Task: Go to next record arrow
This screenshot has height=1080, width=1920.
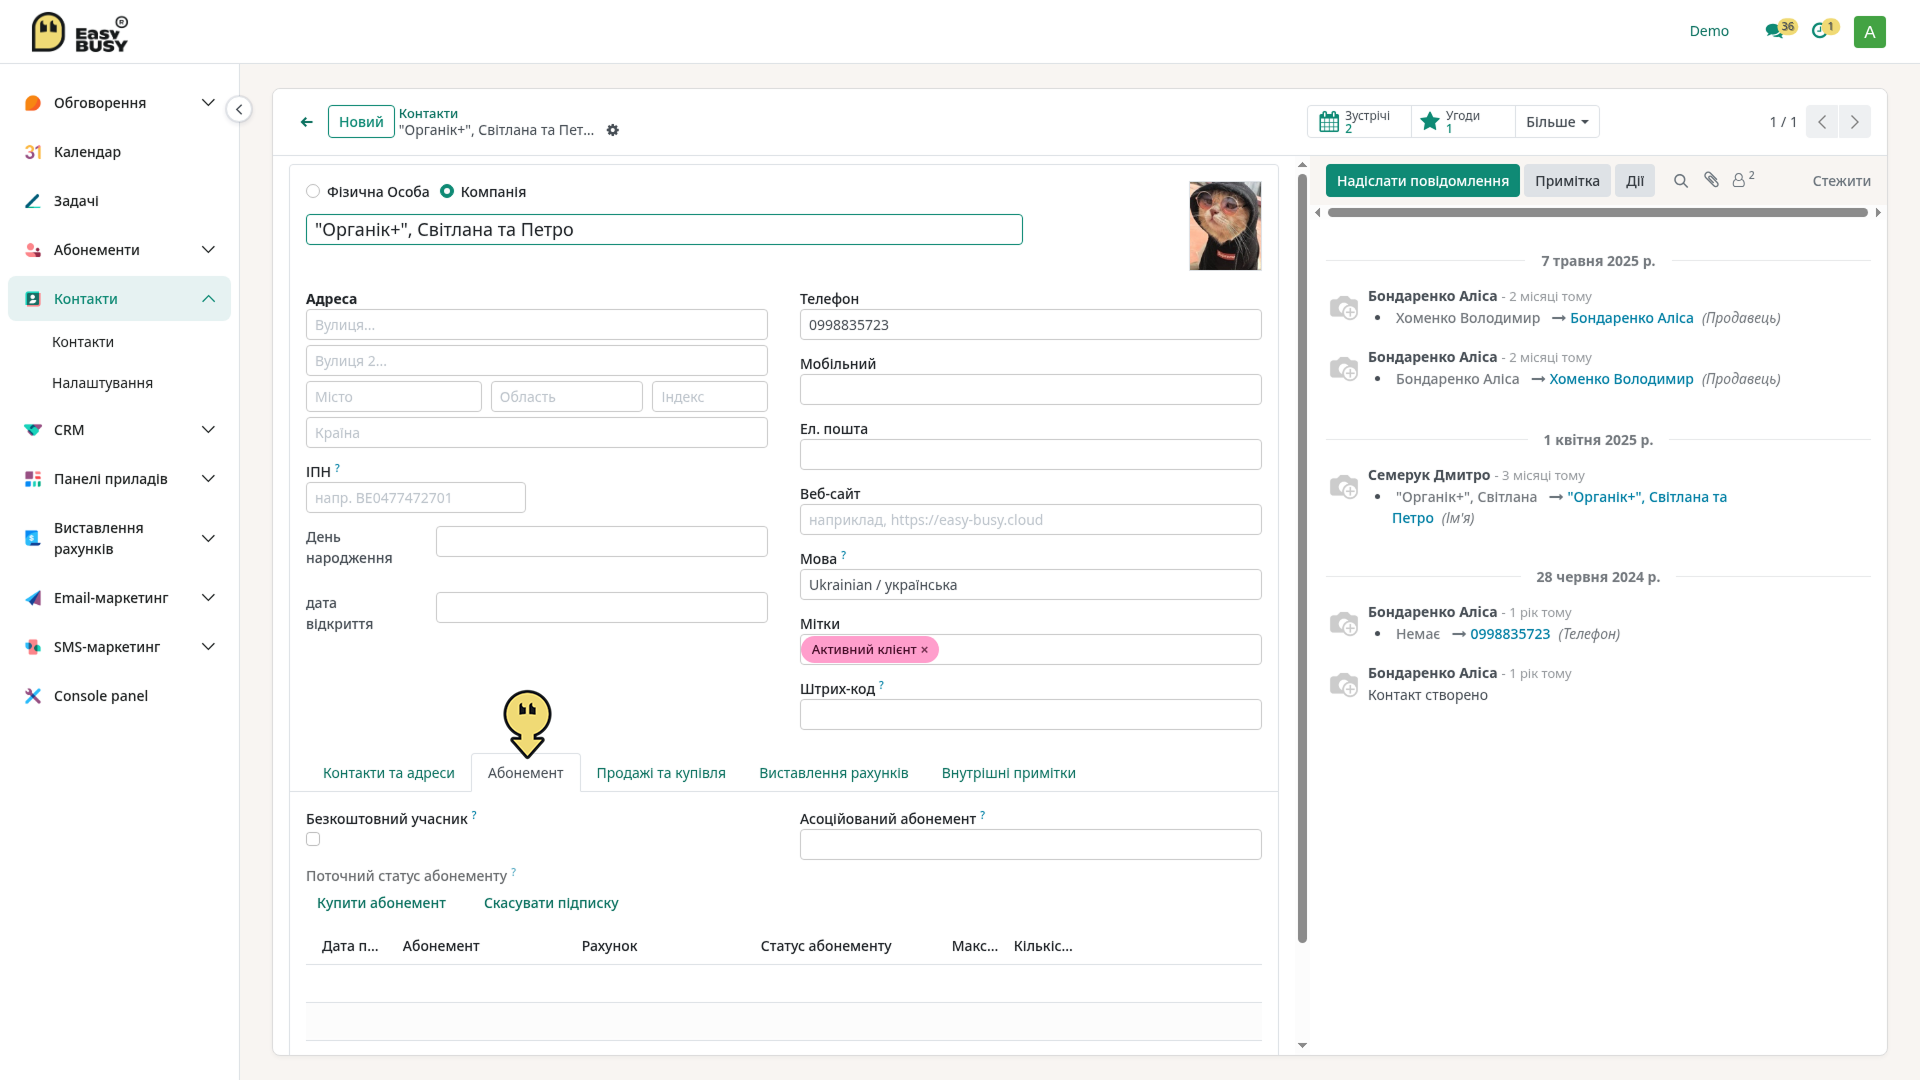Action: (1855, 121)
